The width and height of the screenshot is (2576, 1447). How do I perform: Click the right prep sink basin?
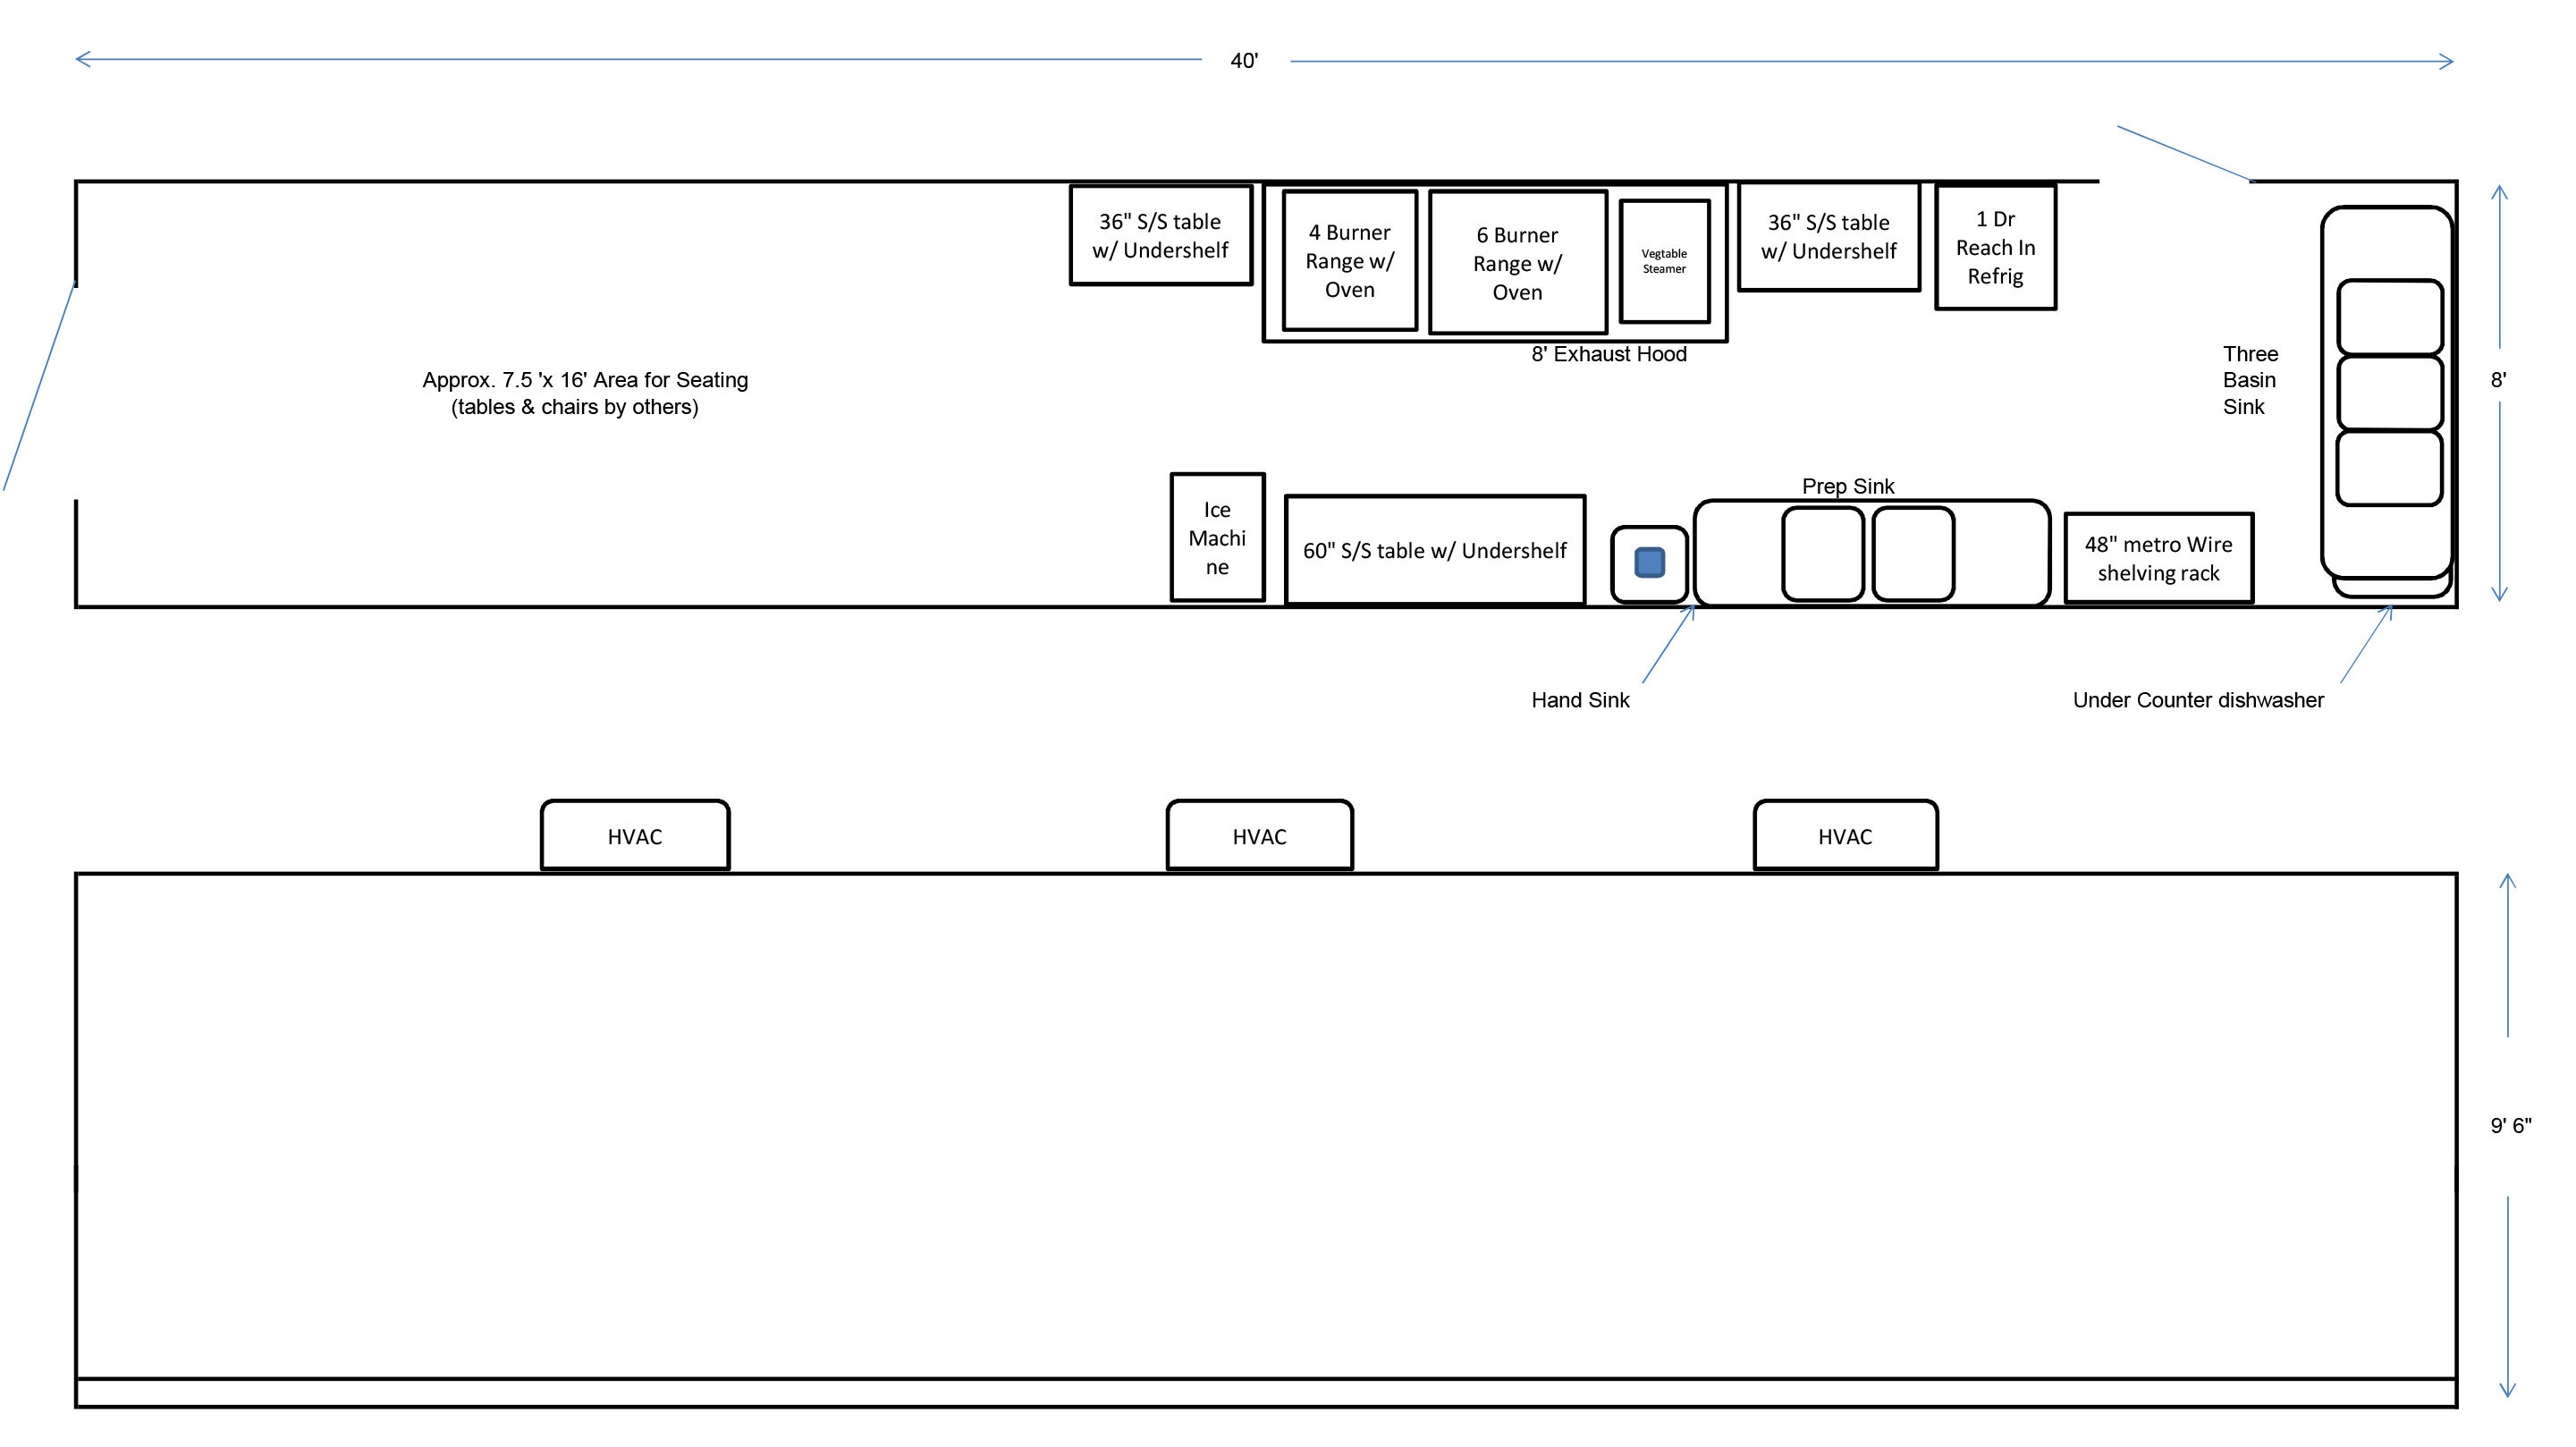click(x=1912, y=554)
